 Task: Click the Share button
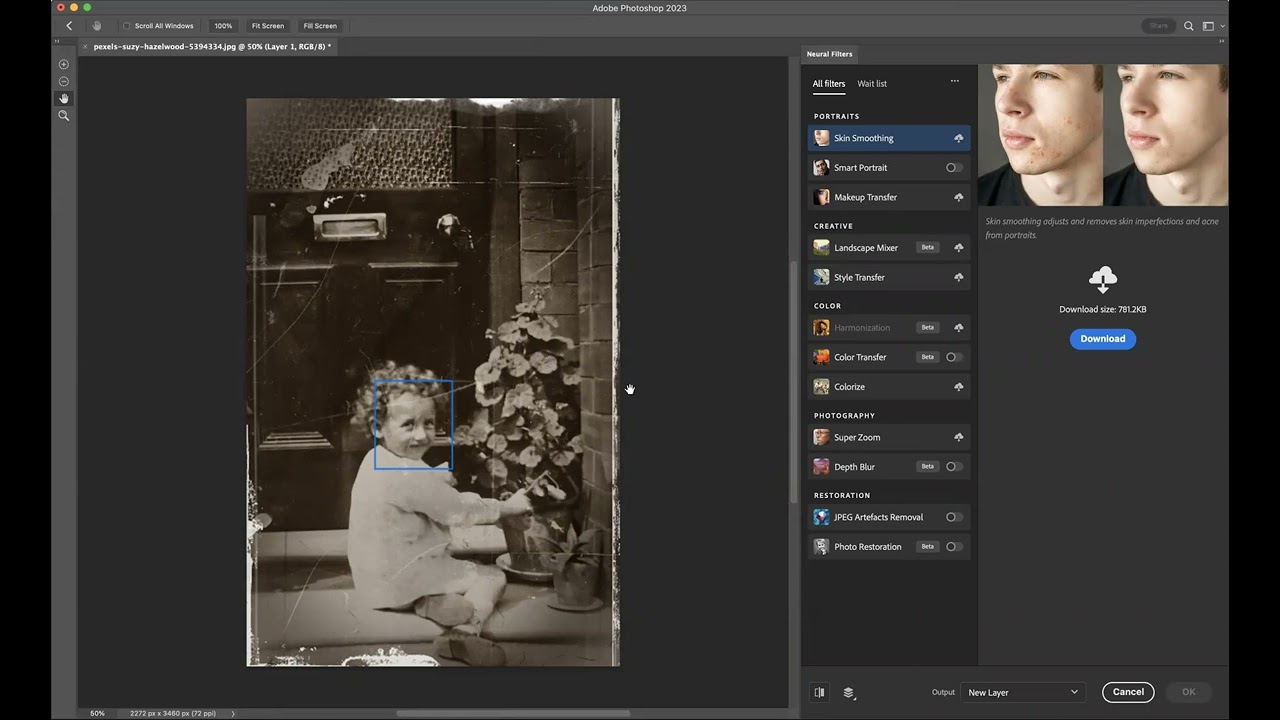(x=1158, y=26)
